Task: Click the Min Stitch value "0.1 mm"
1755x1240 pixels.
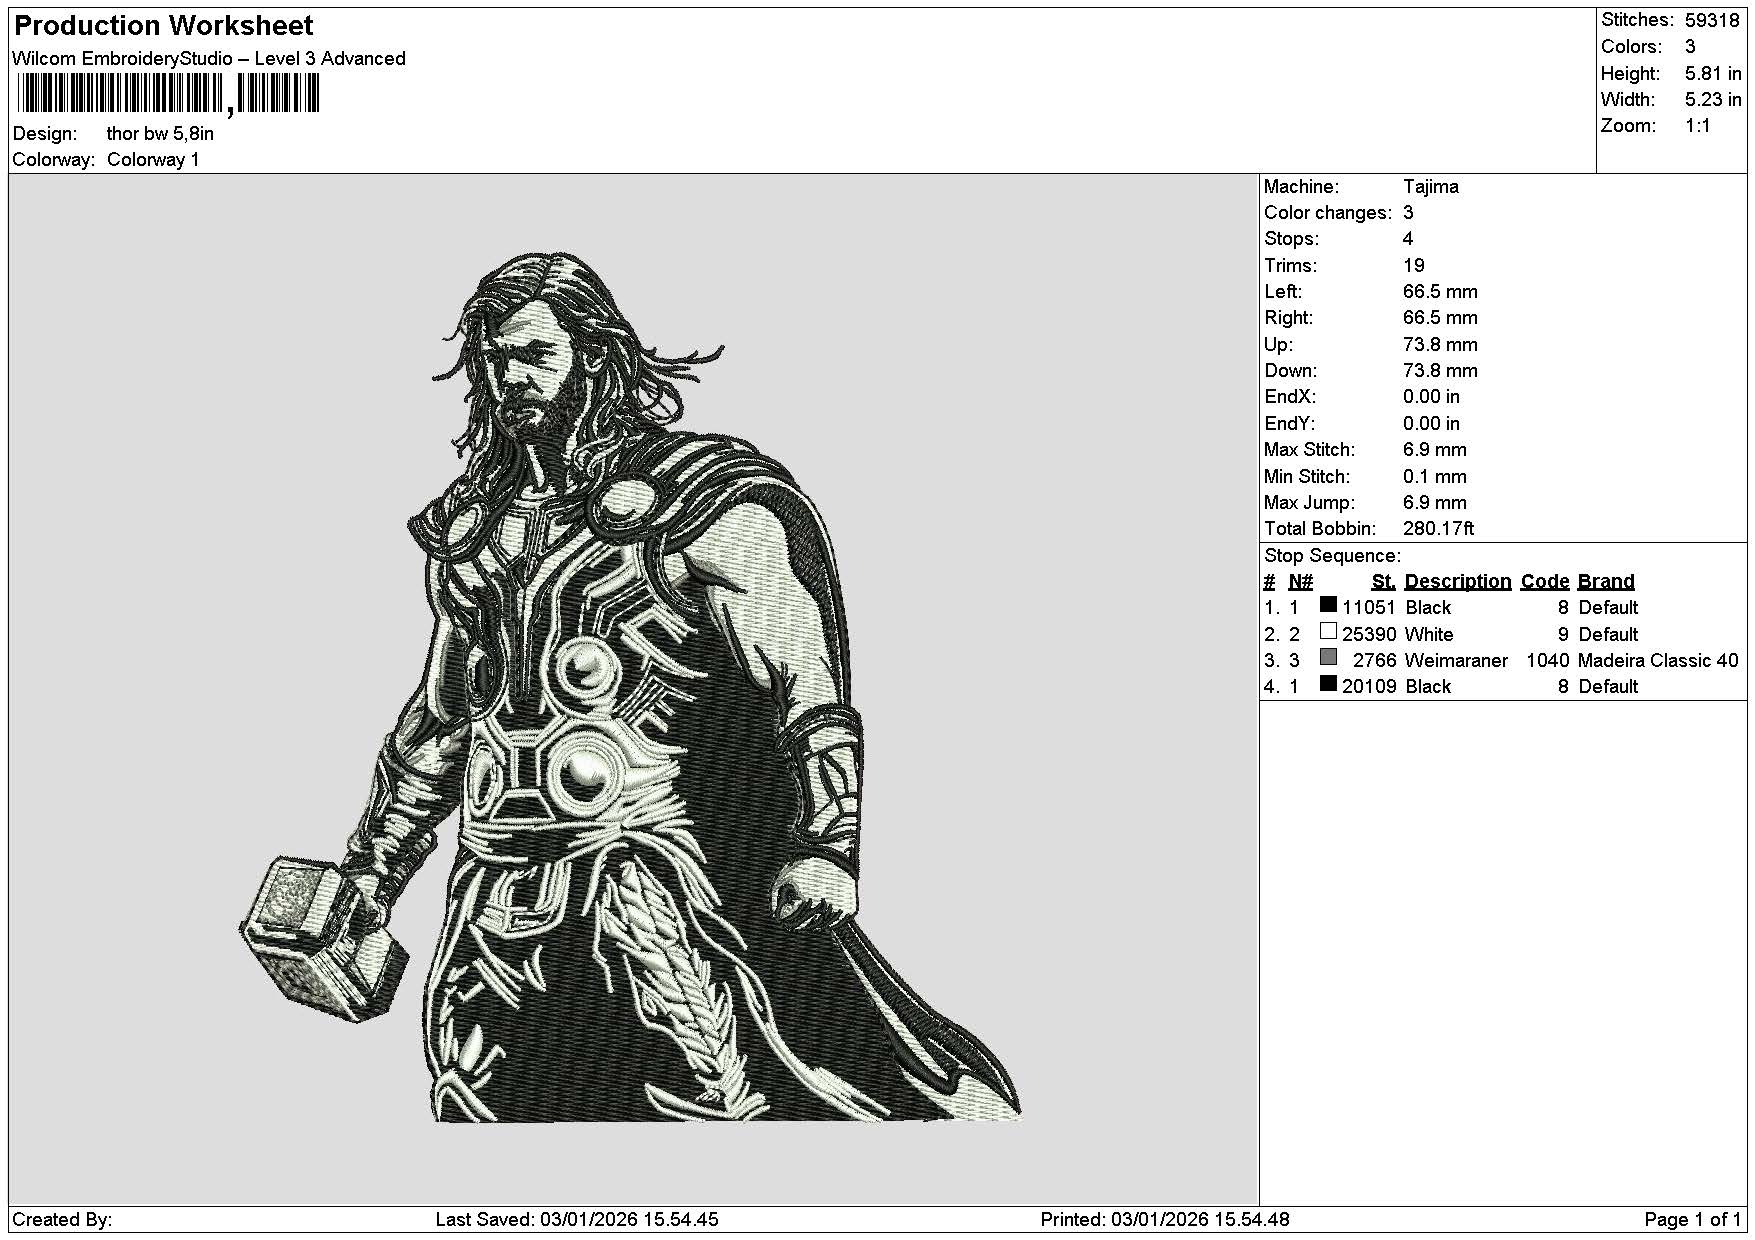Action: 1435,477
